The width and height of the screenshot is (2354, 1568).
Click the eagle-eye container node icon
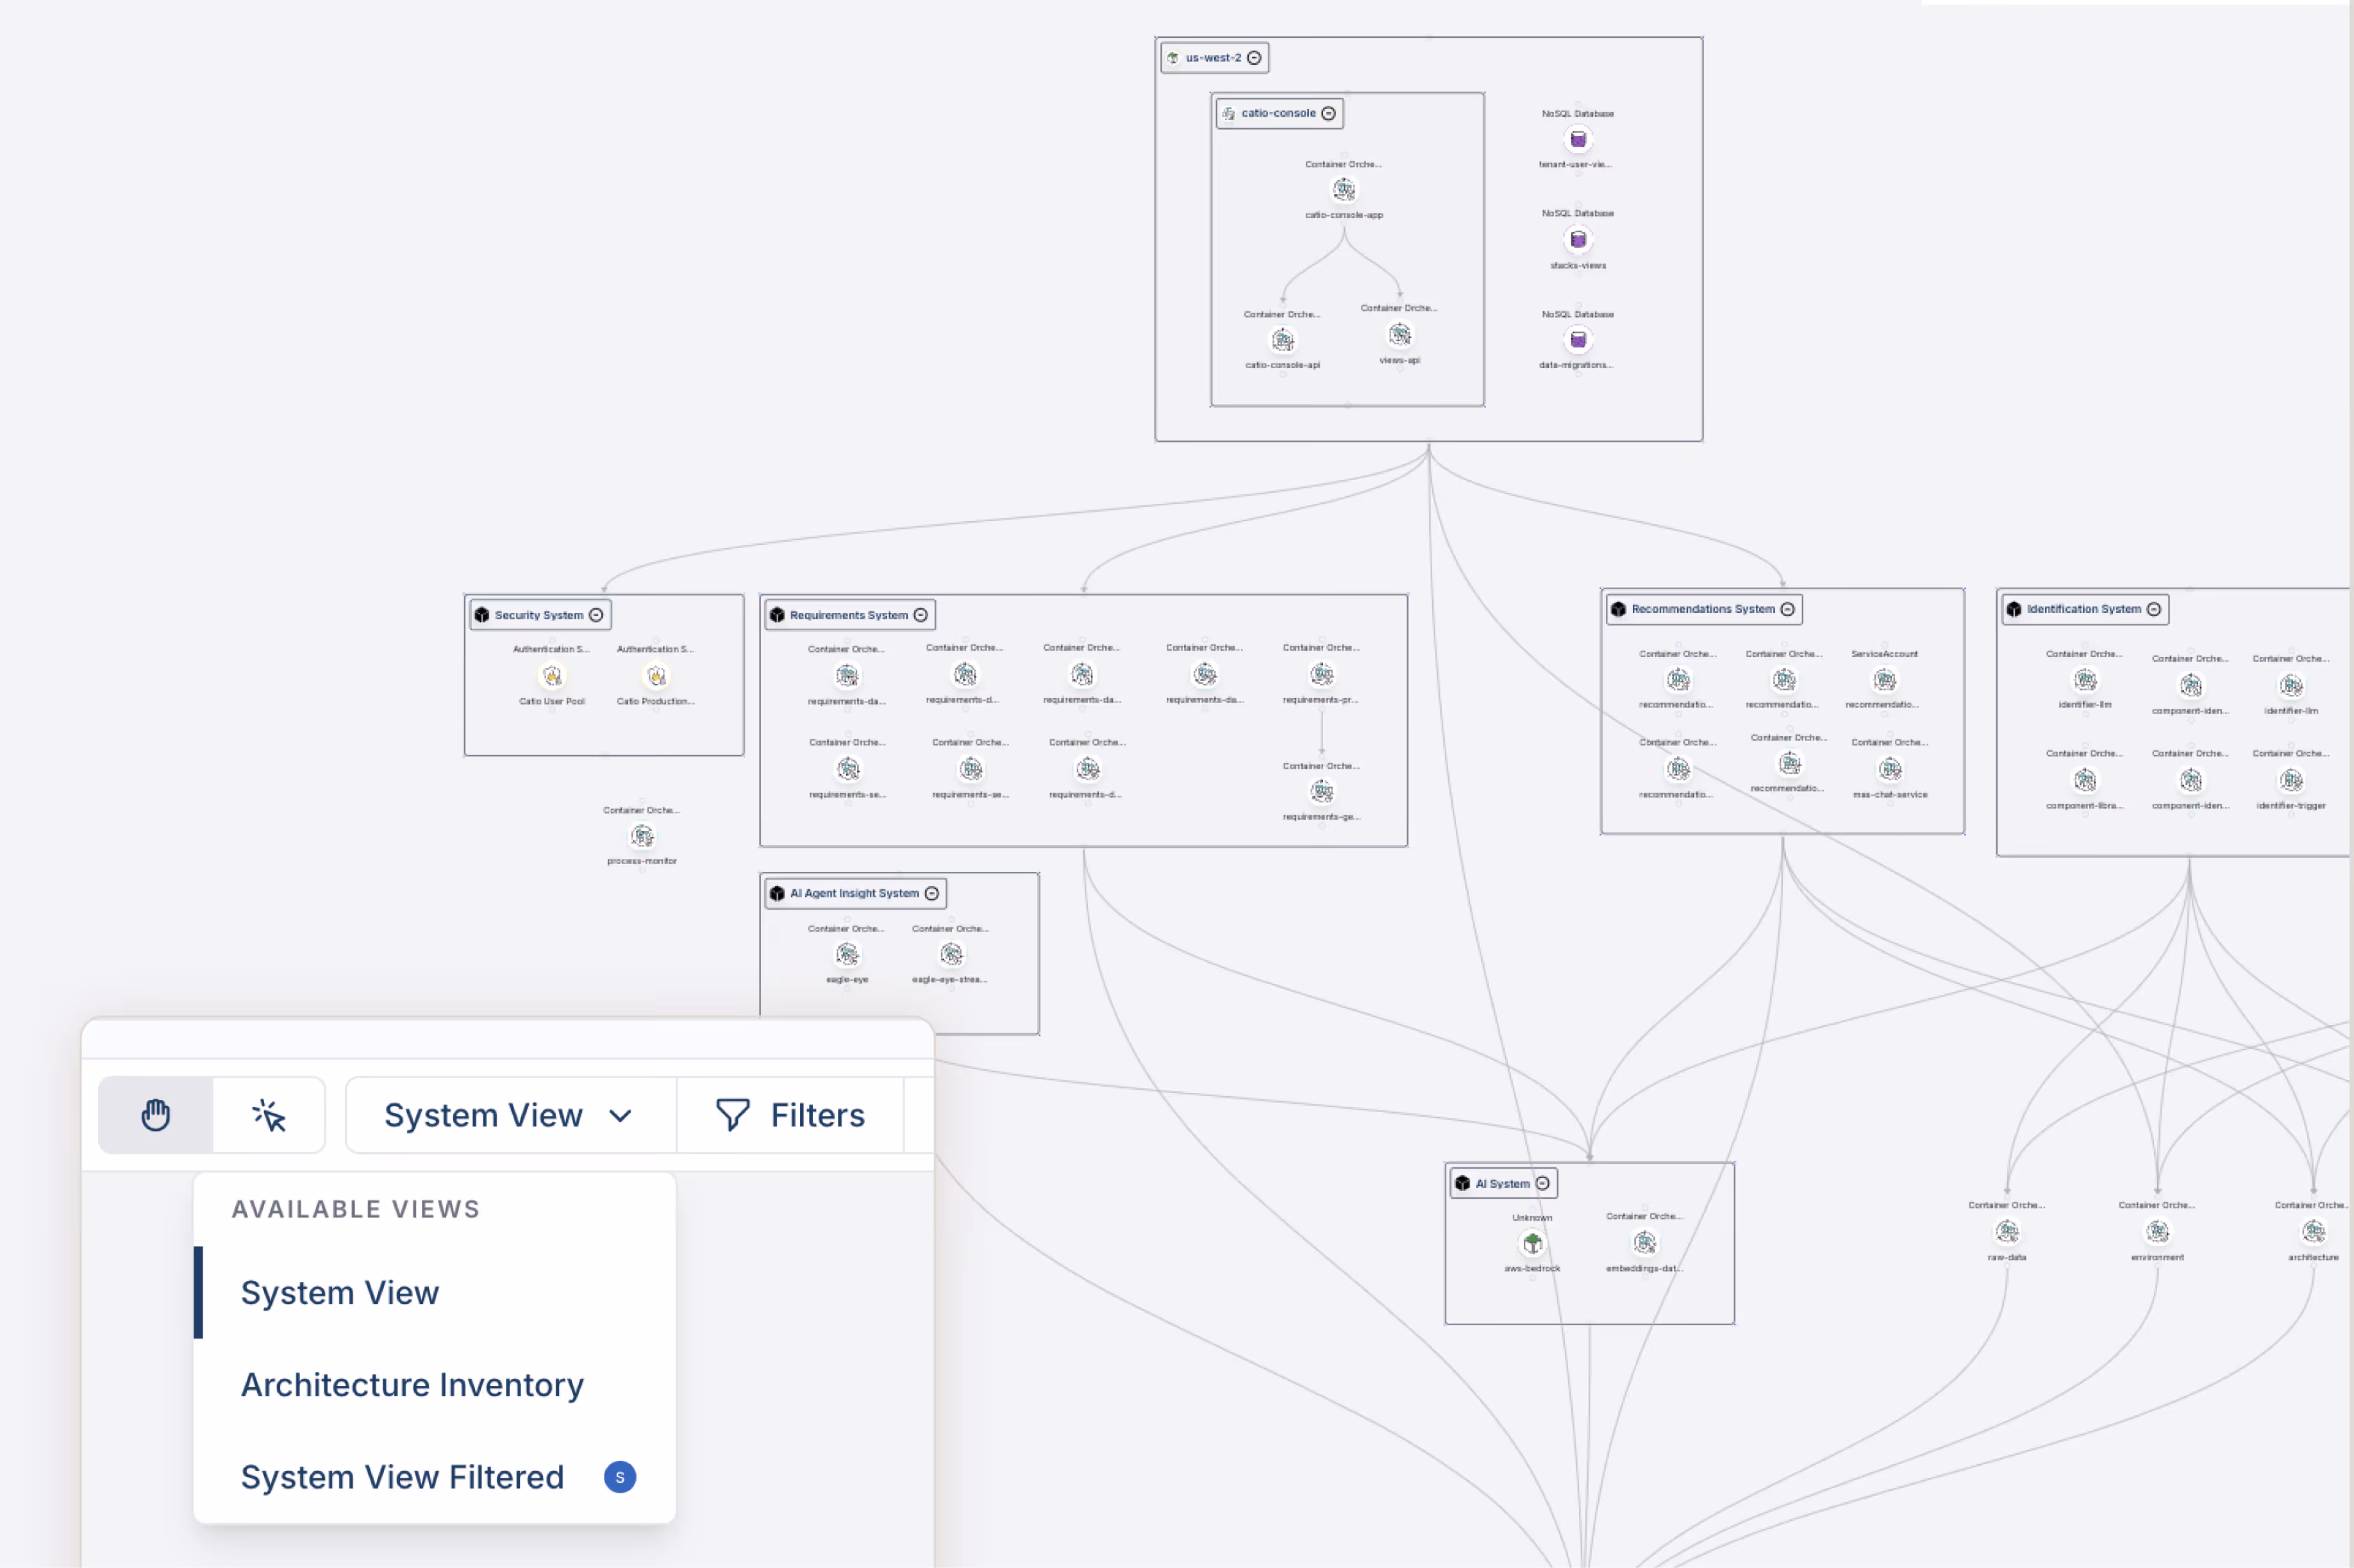pyautogui.click(x=847, y=954)
